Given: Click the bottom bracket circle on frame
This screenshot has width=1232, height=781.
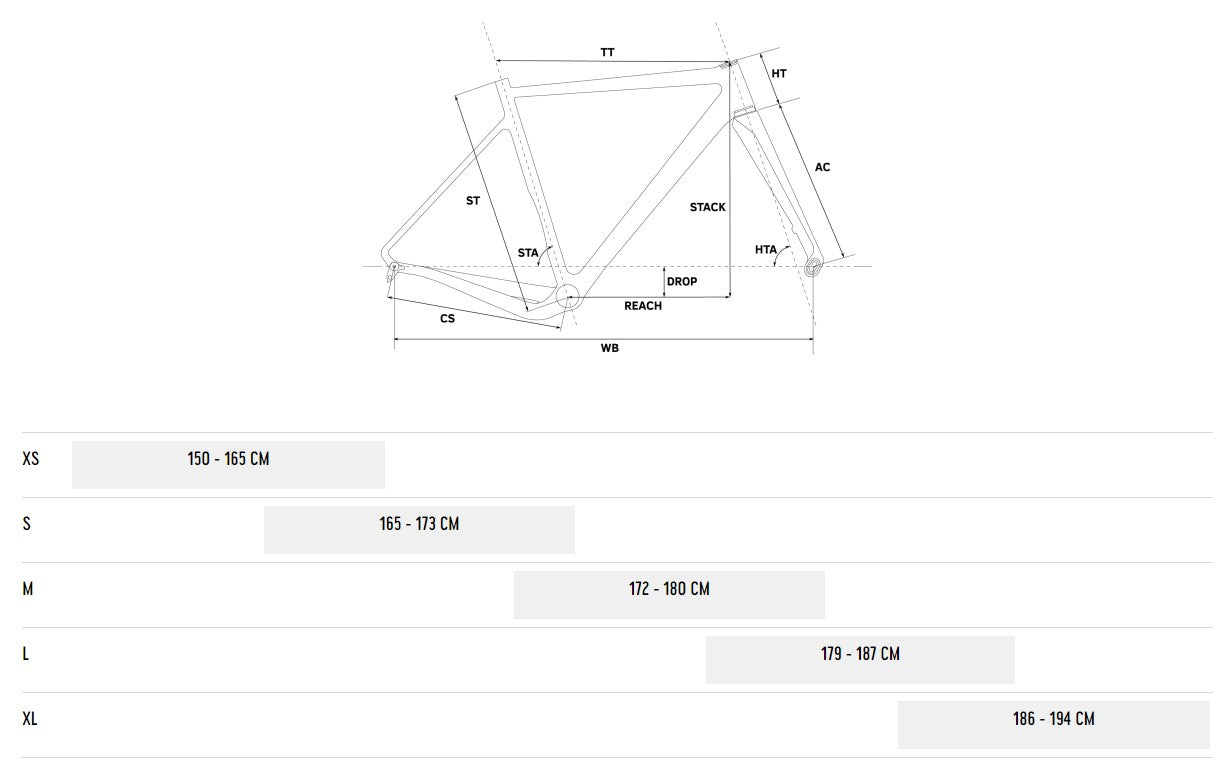Looking at the screenshot, I should pos(568,296).
